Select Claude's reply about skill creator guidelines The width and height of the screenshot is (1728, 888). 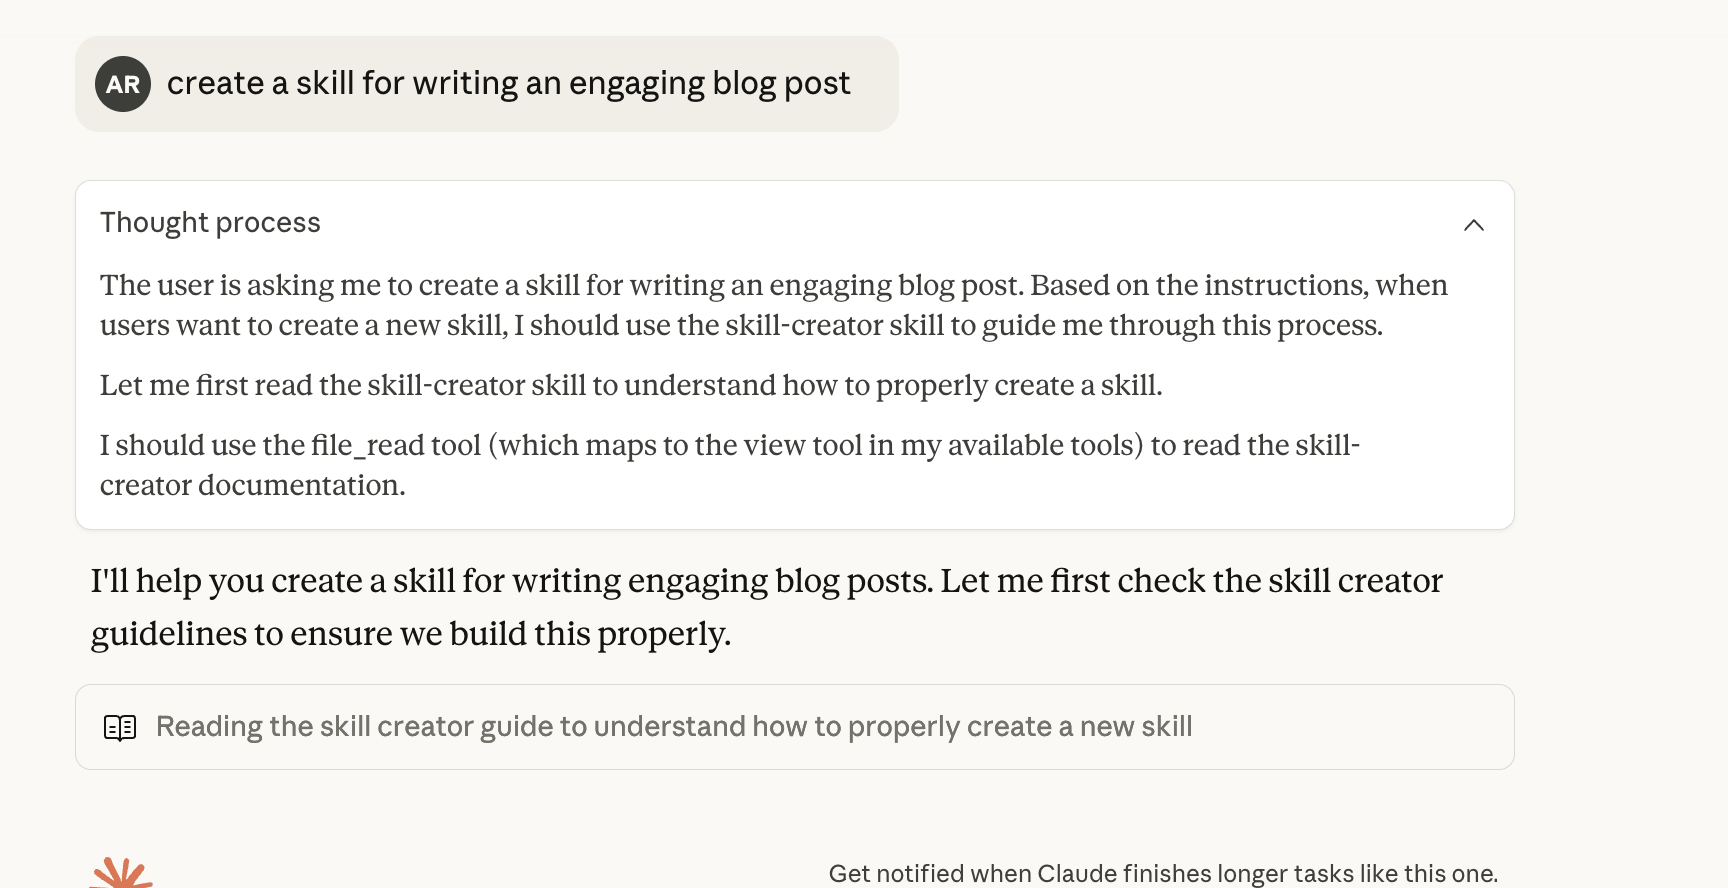click(x=766, y=606)
